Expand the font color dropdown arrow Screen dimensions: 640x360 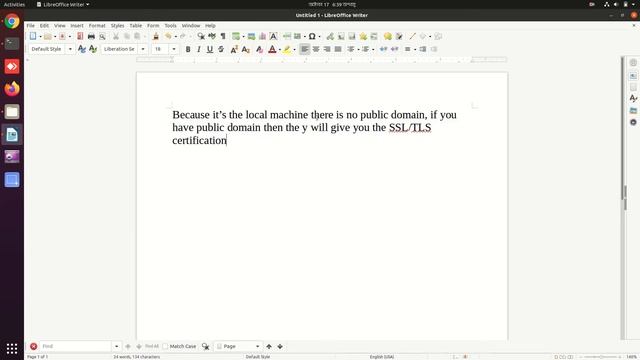(x=280, y=49)
